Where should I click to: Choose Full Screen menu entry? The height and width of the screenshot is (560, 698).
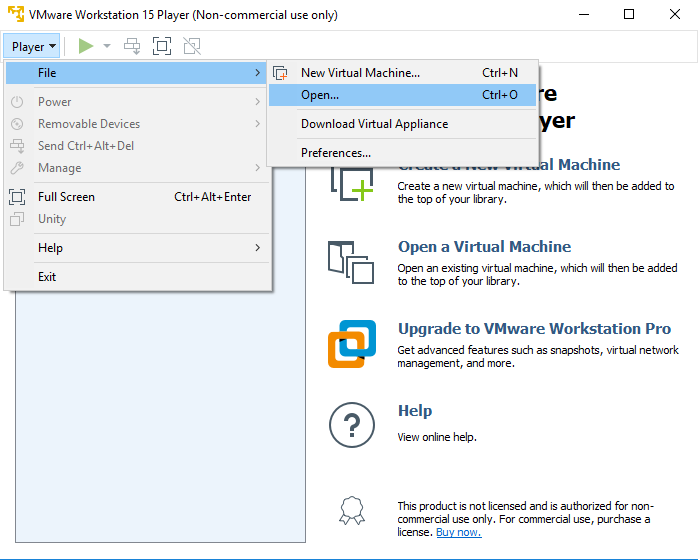(x=137, y=197)
